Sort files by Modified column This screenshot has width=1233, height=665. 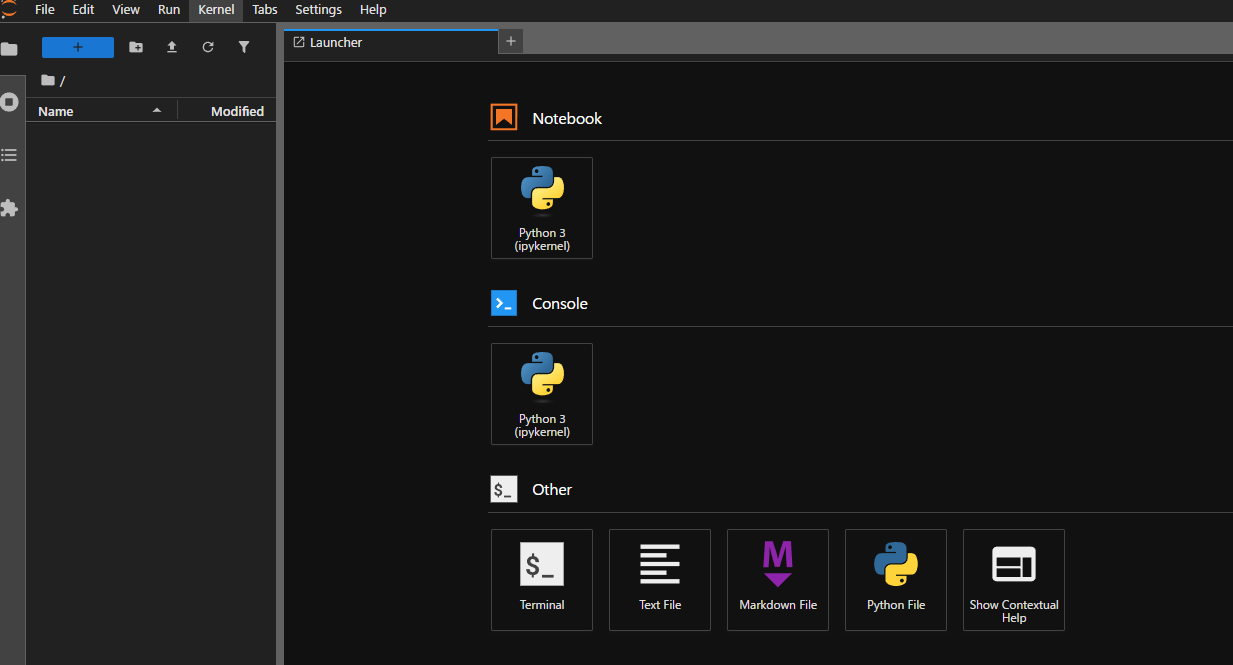coord(236,111)
